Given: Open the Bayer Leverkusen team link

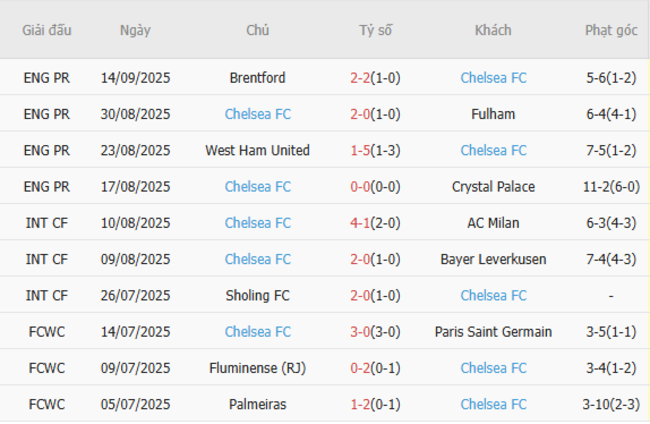Looking at the screenshot, I should coord(493,259).
